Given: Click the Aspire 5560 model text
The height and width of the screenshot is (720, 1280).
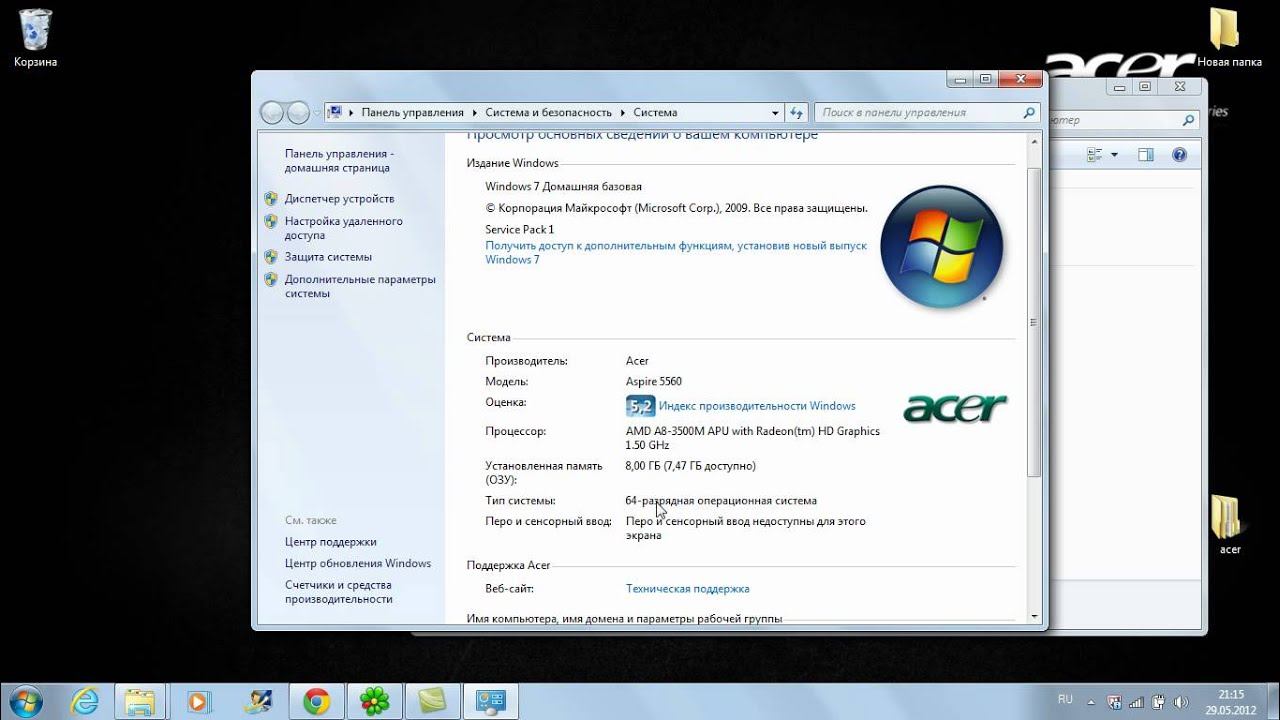Looking at the screenshot, I should (654, 382).
